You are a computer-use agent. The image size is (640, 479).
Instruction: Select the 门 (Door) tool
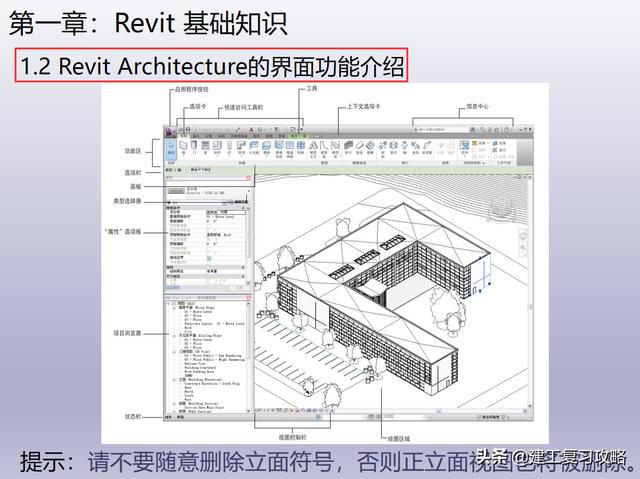tap(194, 148)
